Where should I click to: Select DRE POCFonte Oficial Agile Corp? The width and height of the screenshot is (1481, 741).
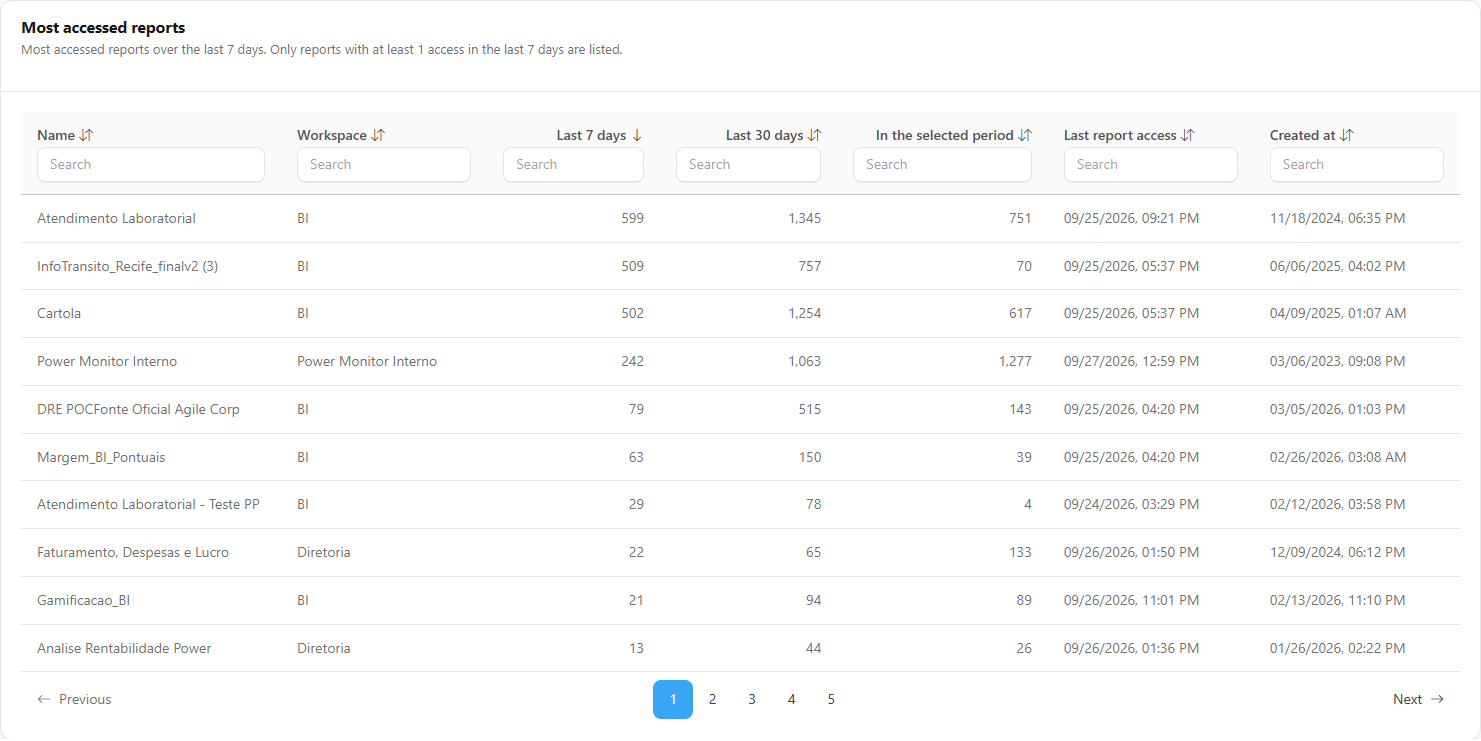[138, 409]
